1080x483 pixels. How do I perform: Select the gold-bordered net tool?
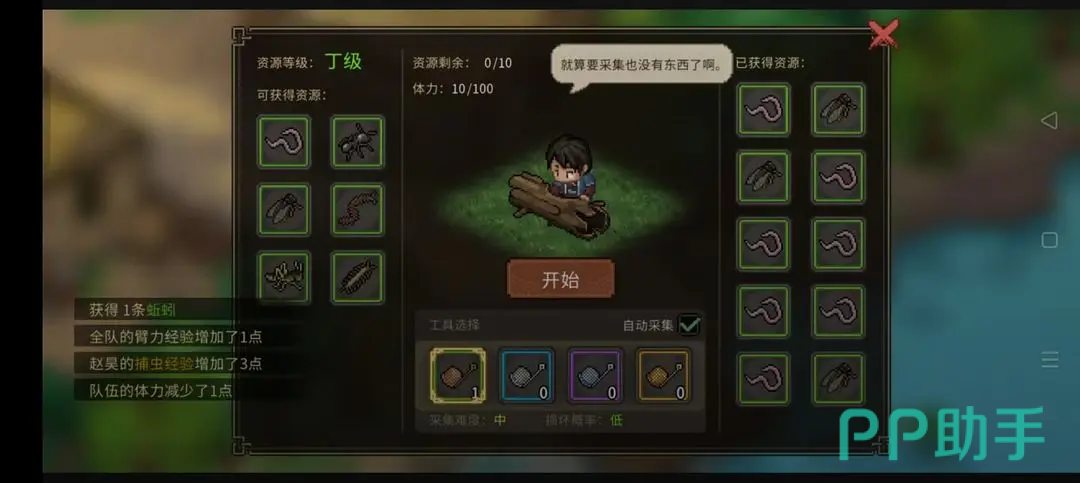pyautogui.click(x=663, y=376)
